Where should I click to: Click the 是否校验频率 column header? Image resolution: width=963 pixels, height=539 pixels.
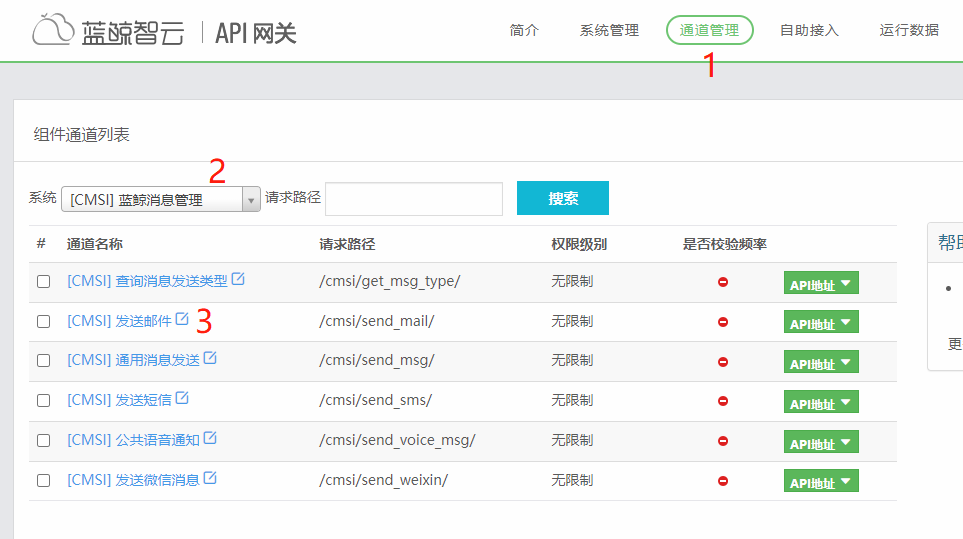[725, 244]
